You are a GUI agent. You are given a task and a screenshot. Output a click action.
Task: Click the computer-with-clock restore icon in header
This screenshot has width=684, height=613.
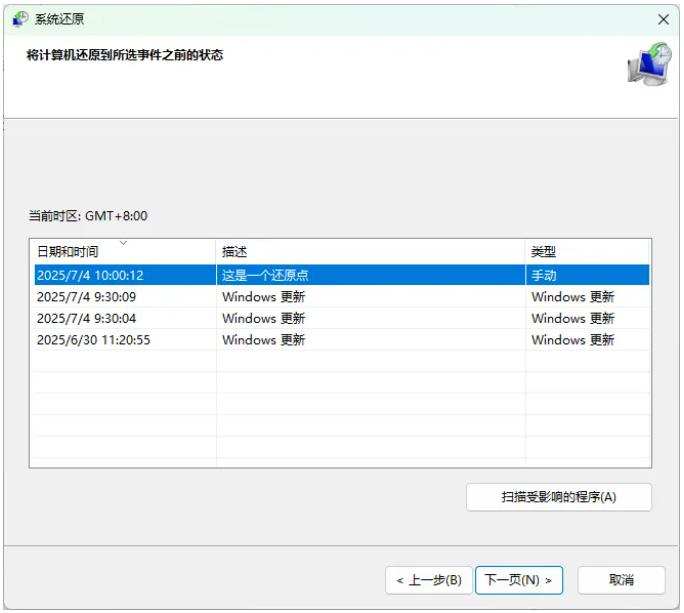pos(648,64)
